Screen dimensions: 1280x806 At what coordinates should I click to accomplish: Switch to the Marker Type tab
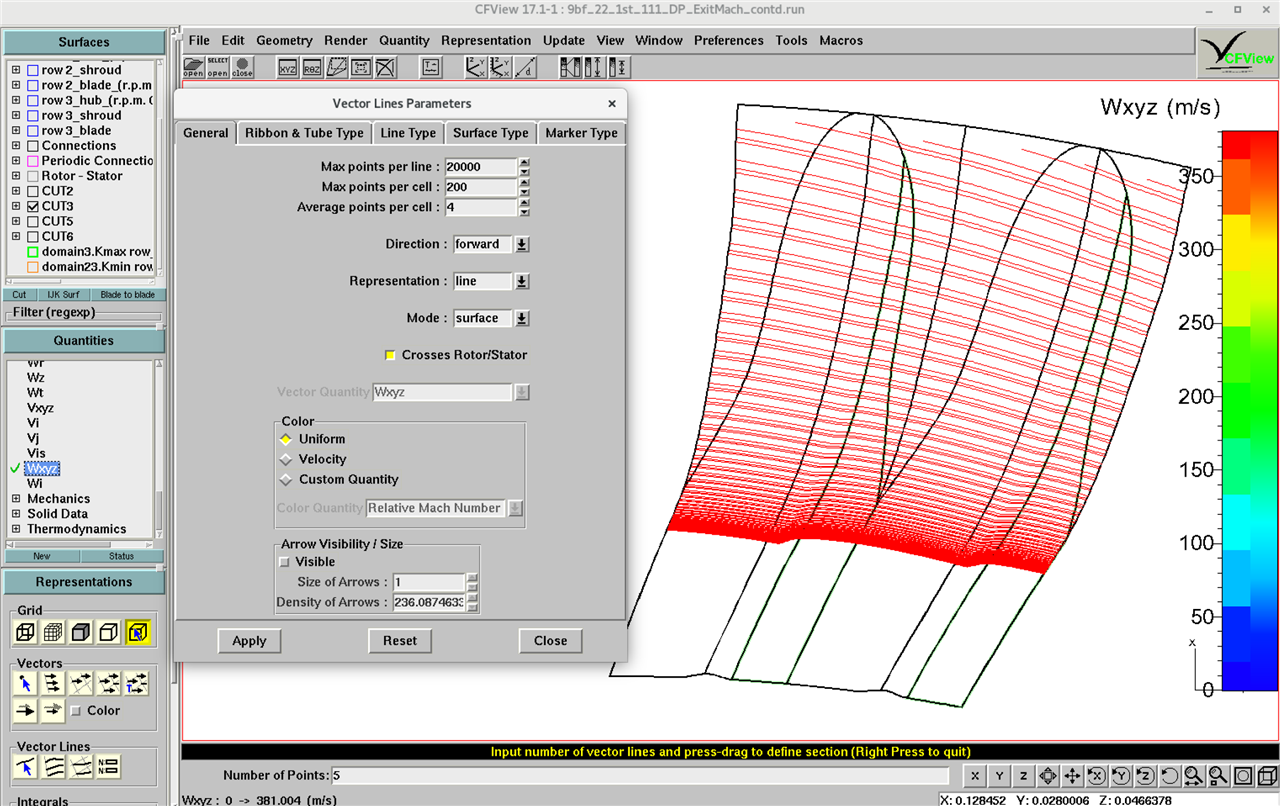581,133
